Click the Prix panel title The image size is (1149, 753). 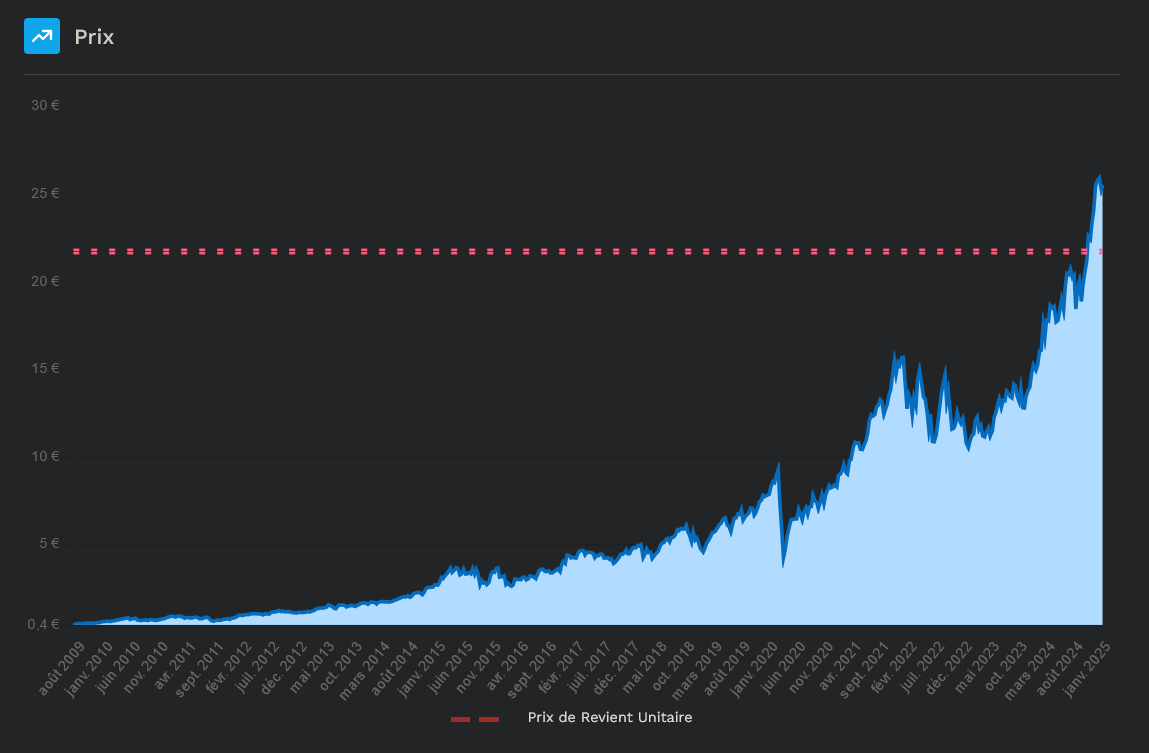[94, 37]
